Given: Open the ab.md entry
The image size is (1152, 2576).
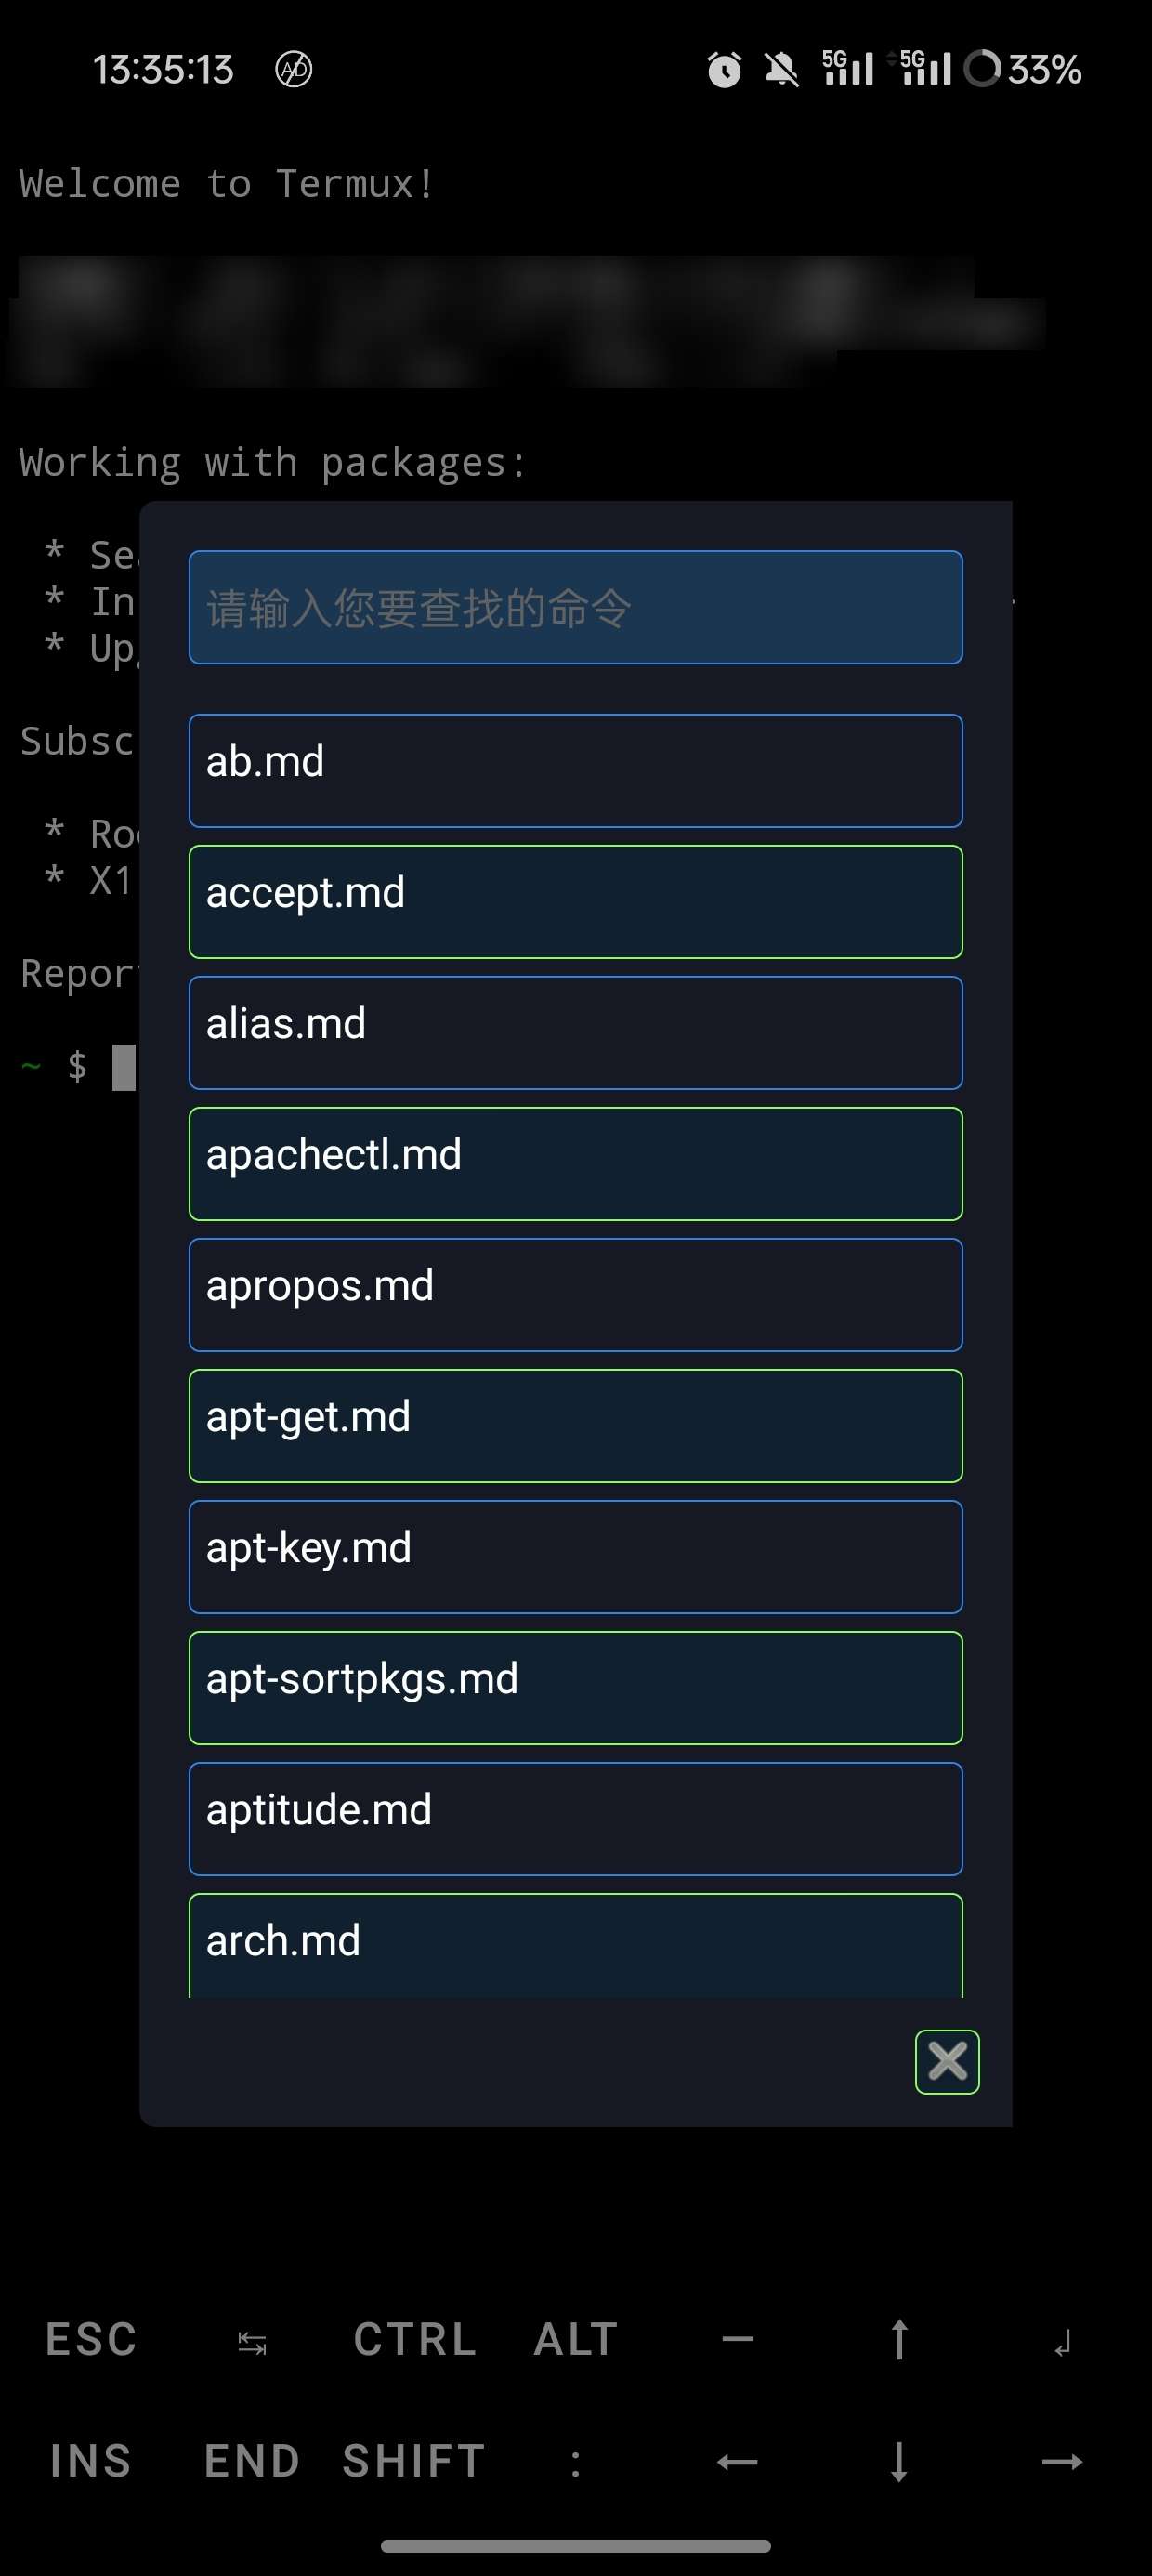Looking at the screenshot, I should coord(576,770).
